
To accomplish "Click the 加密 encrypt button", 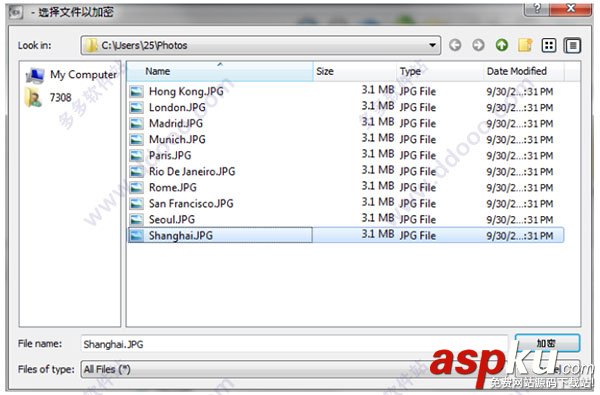I will pos(547,343).
